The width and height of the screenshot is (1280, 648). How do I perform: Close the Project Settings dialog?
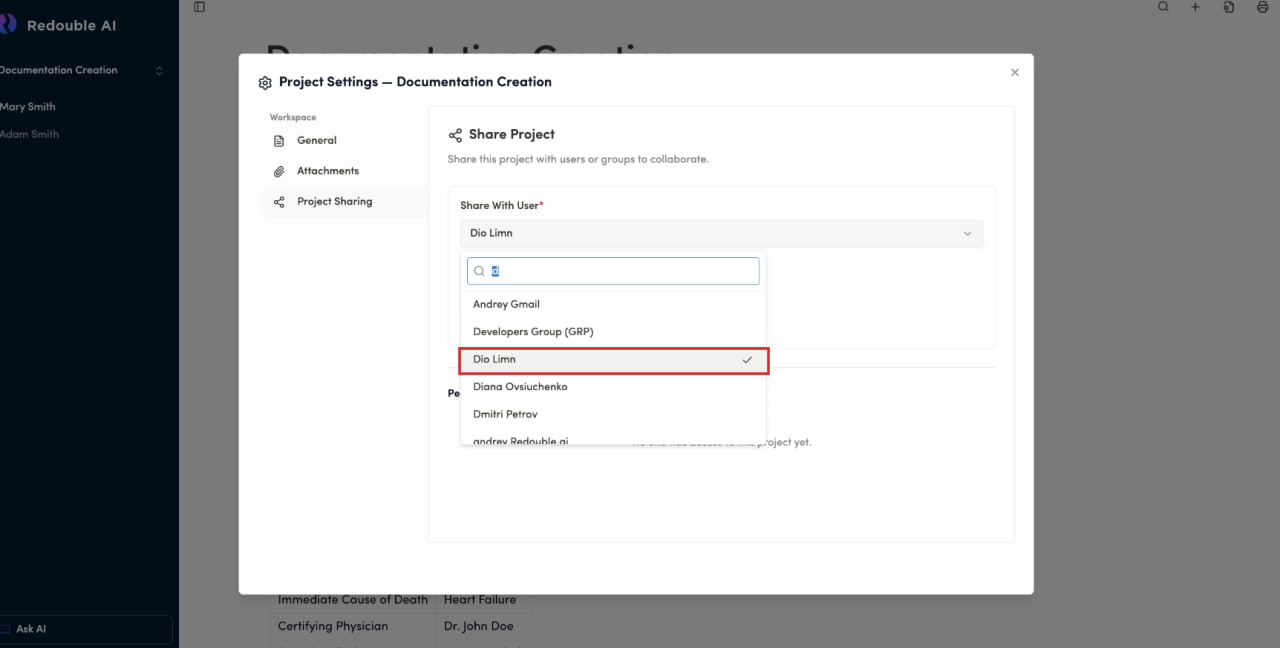[x=1014, y=72]
